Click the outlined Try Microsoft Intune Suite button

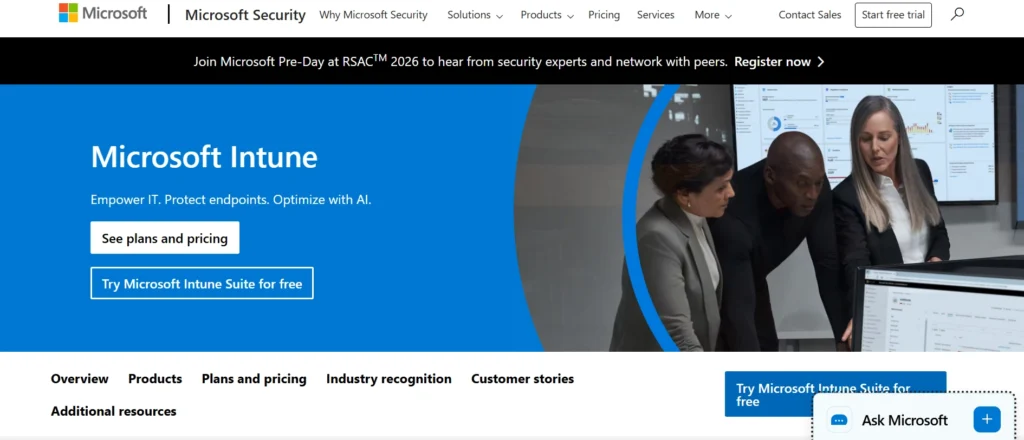coord(202,283)
